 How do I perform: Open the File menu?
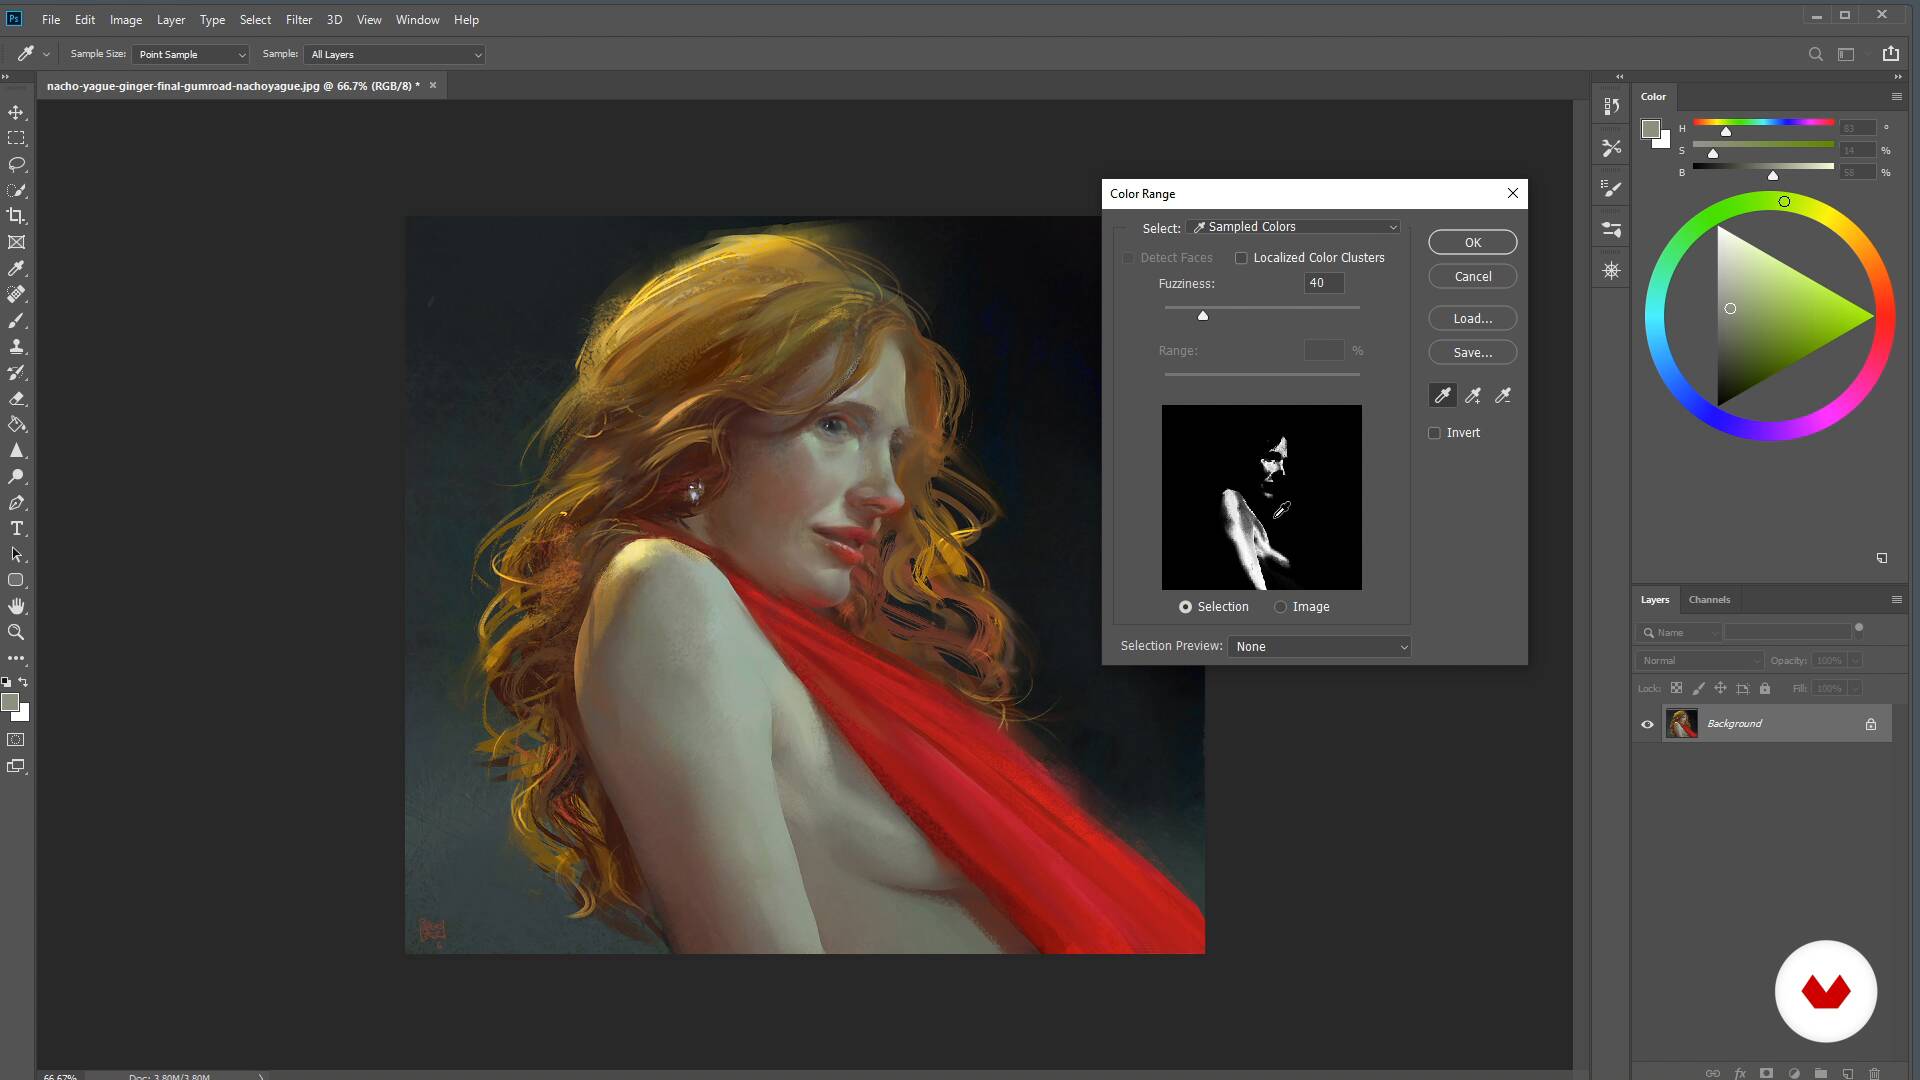coord(51,19)
